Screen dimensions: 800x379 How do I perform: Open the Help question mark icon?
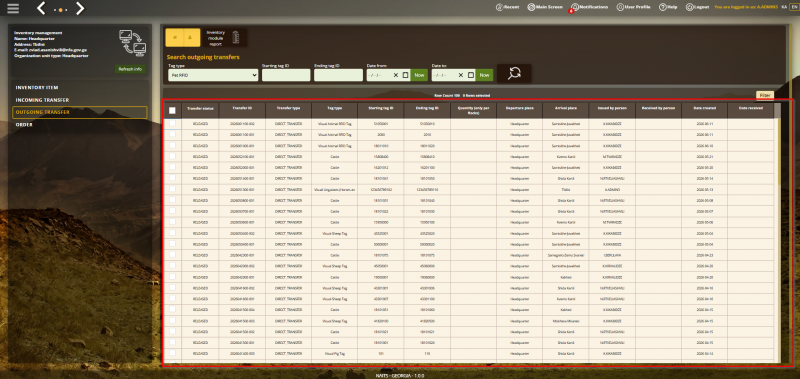663,7
